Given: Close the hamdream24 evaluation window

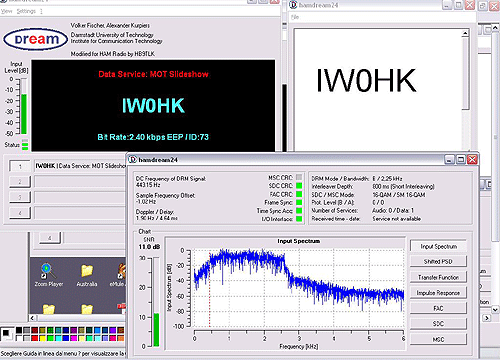Looking at the screenshot, I should (x=472, y=160).
